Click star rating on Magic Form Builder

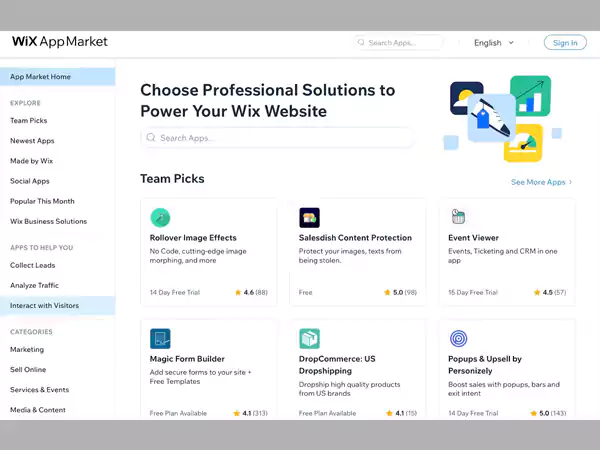point(250,413)
